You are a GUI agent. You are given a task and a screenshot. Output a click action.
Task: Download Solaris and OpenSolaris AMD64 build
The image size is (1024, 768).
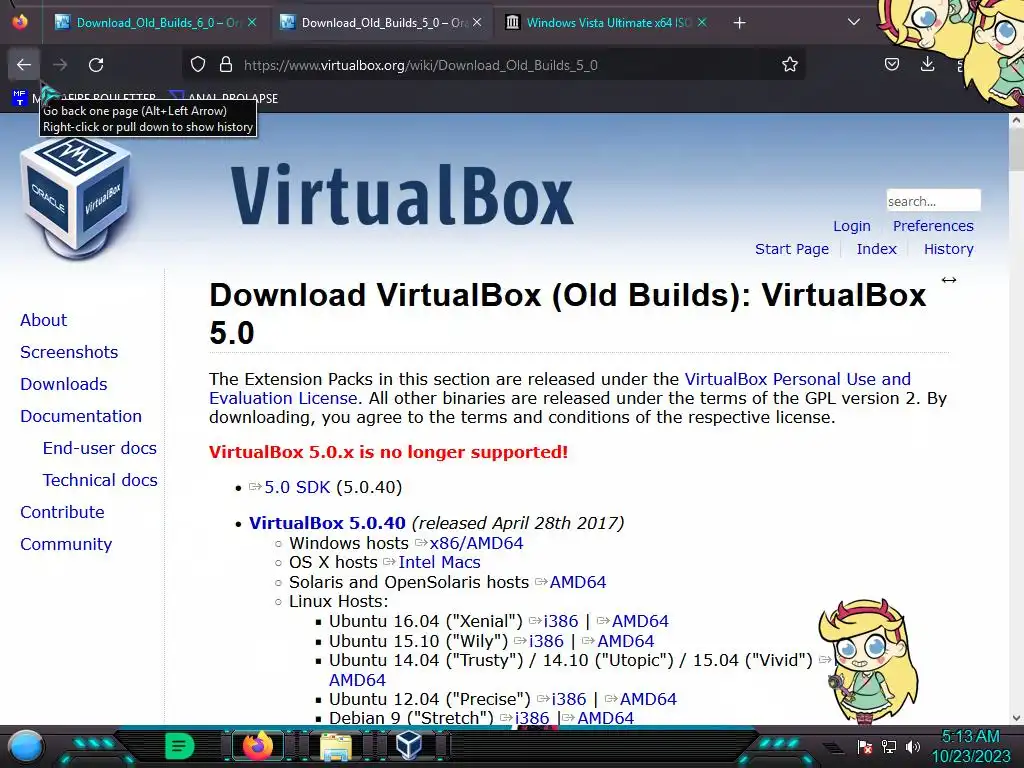tap(577, 582)
